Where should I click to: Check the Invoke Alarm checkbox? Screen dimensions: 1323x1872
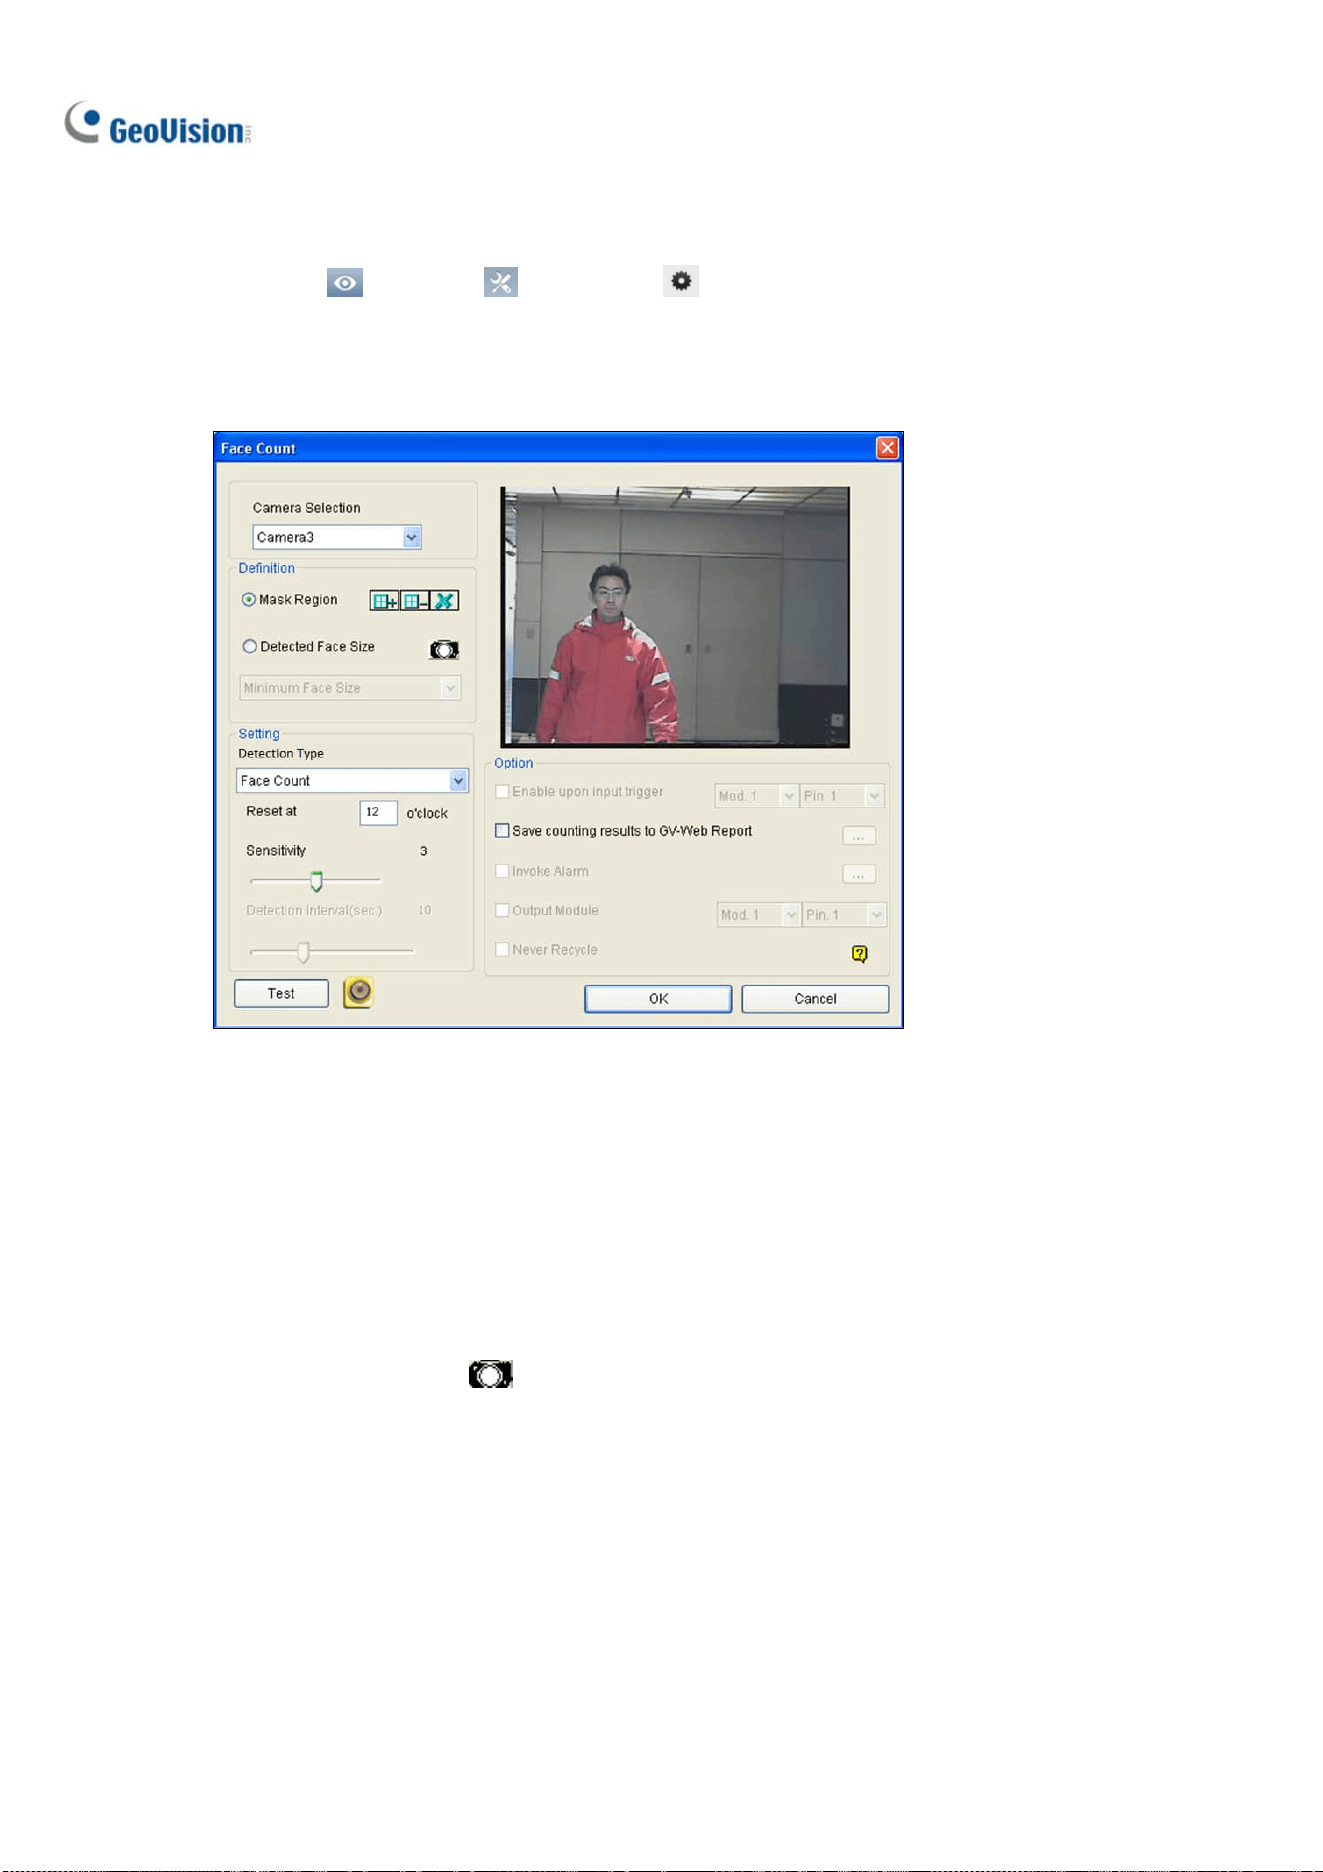click(502, 871)
